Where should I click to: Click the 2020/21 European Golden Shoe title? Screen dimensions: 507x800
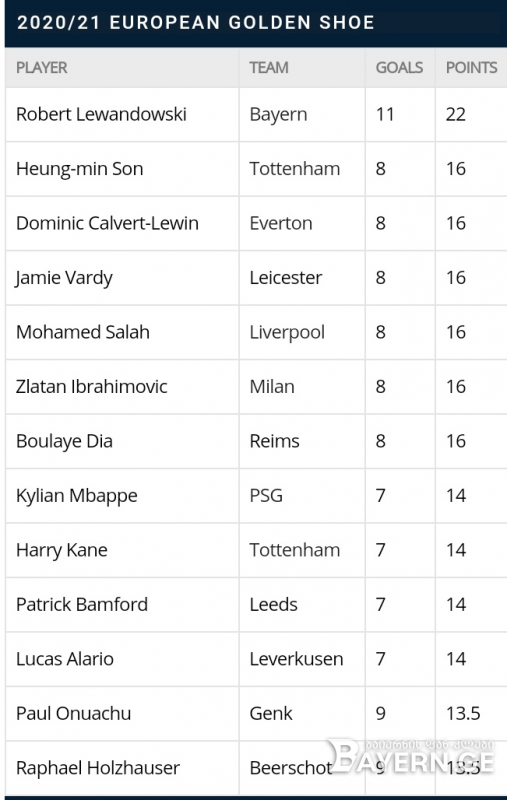[196, 22]
